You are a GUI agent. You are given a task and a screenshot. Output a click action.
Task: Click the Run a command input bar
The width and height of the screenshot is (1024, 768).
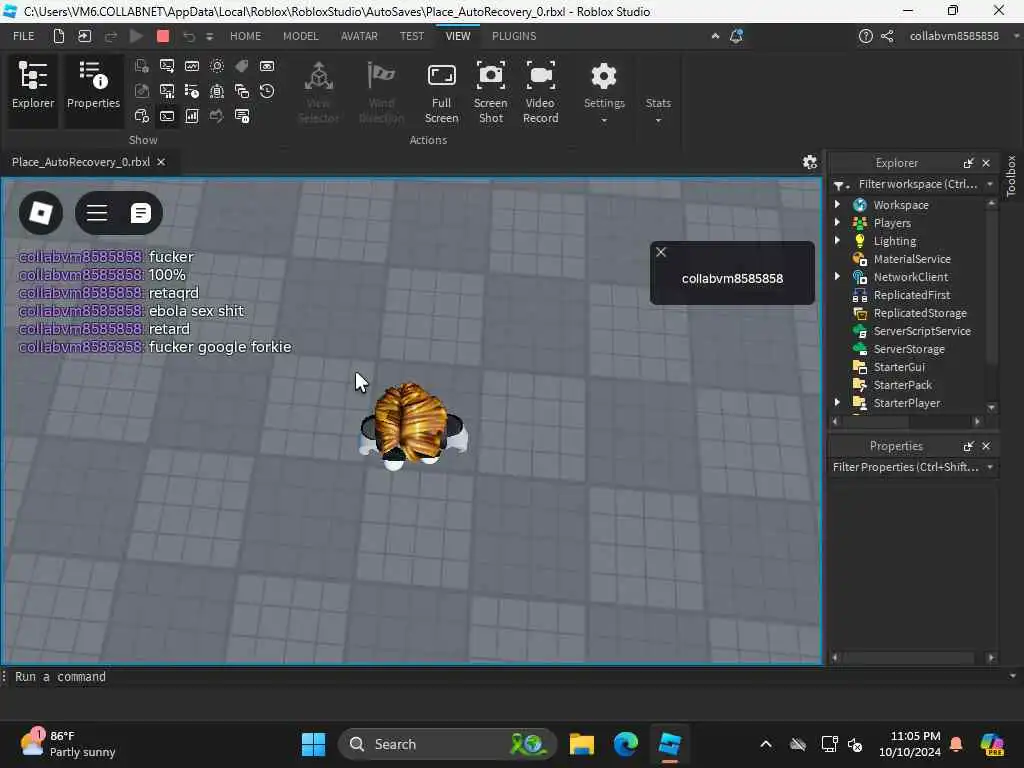pyautogui.click(x=507, y=677)
